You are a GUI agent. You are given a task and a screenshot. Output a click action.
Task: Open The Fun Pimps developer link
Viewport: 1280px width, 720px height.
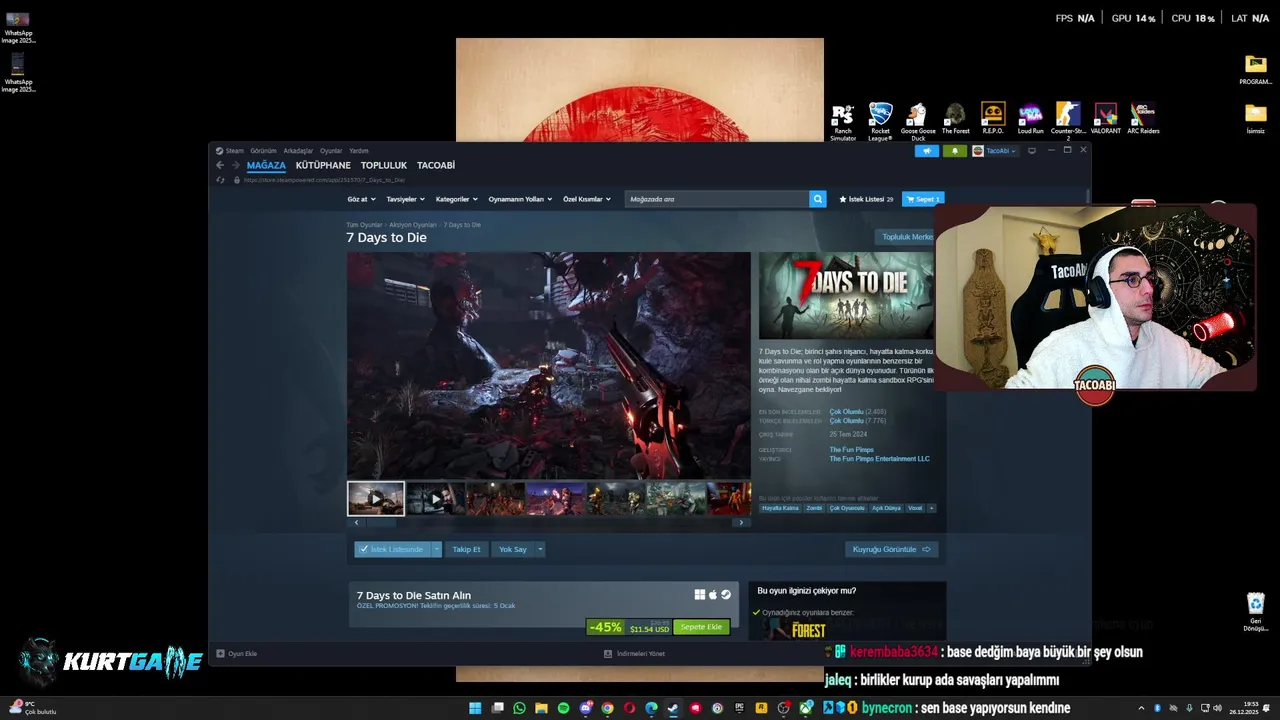click(850, 450)
